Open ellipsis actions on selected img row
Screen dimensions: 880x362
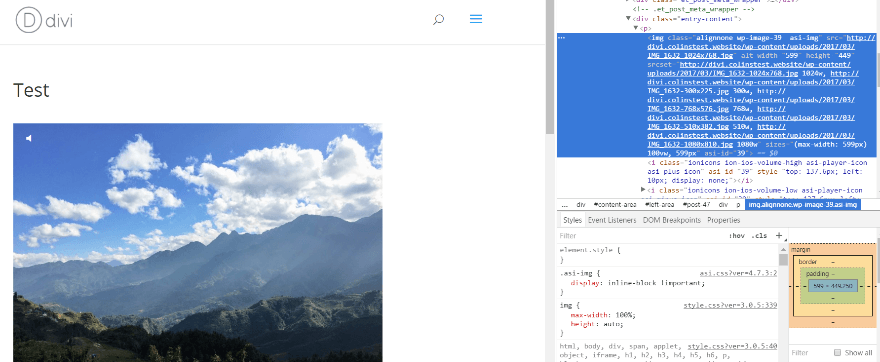(x=562, y=38)
